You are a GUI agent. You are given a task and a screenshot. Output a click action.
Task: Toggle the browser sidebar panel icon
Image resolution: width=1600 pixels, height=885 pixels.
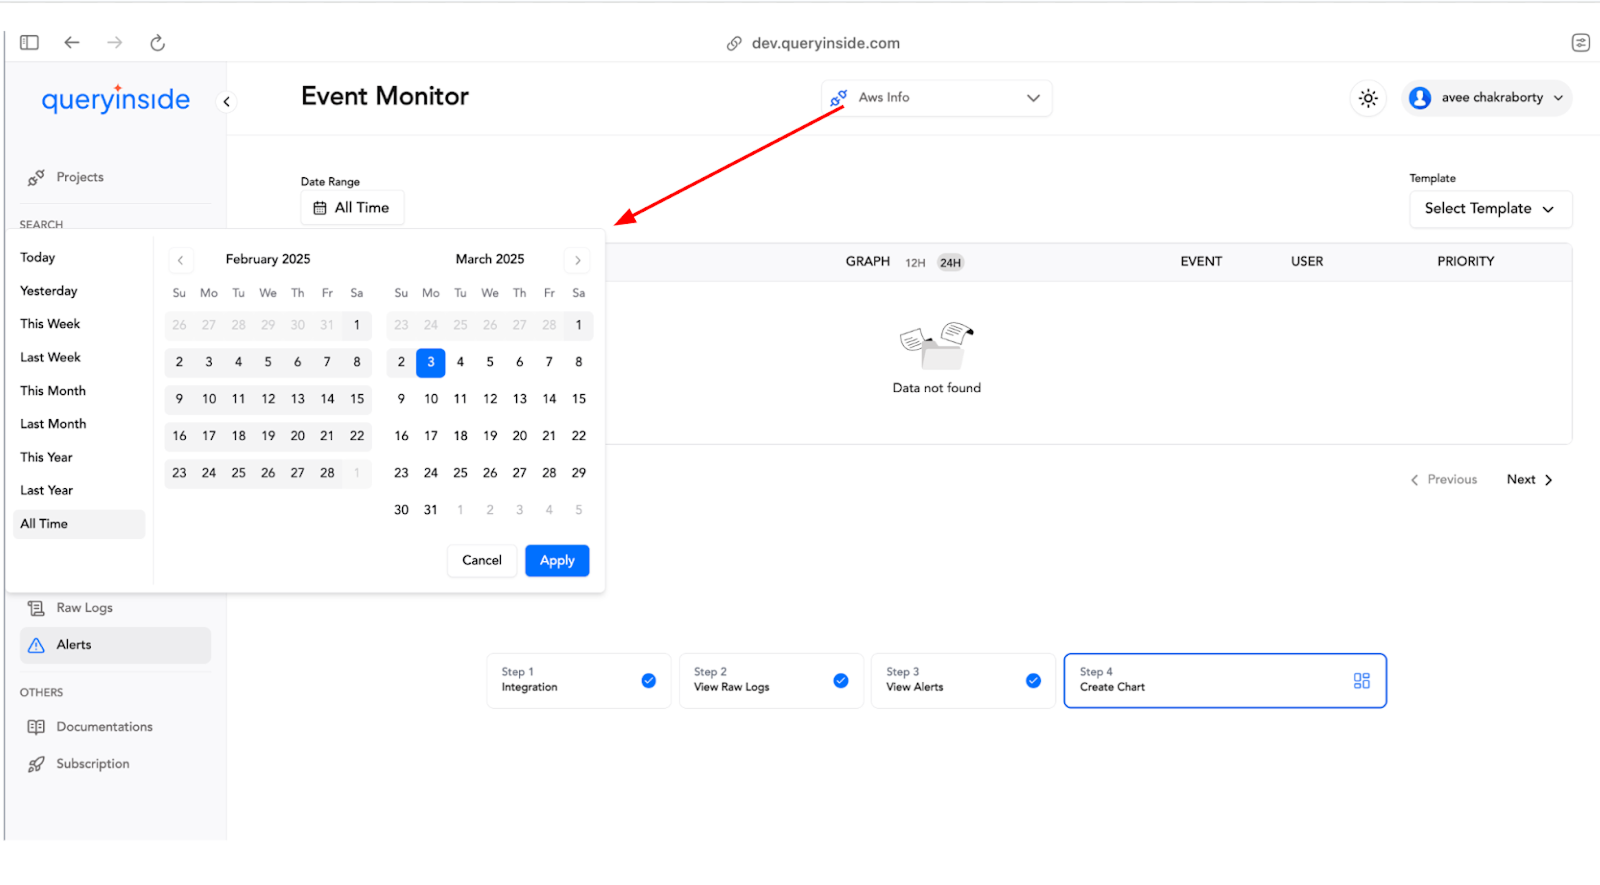(x=29, y=42)
